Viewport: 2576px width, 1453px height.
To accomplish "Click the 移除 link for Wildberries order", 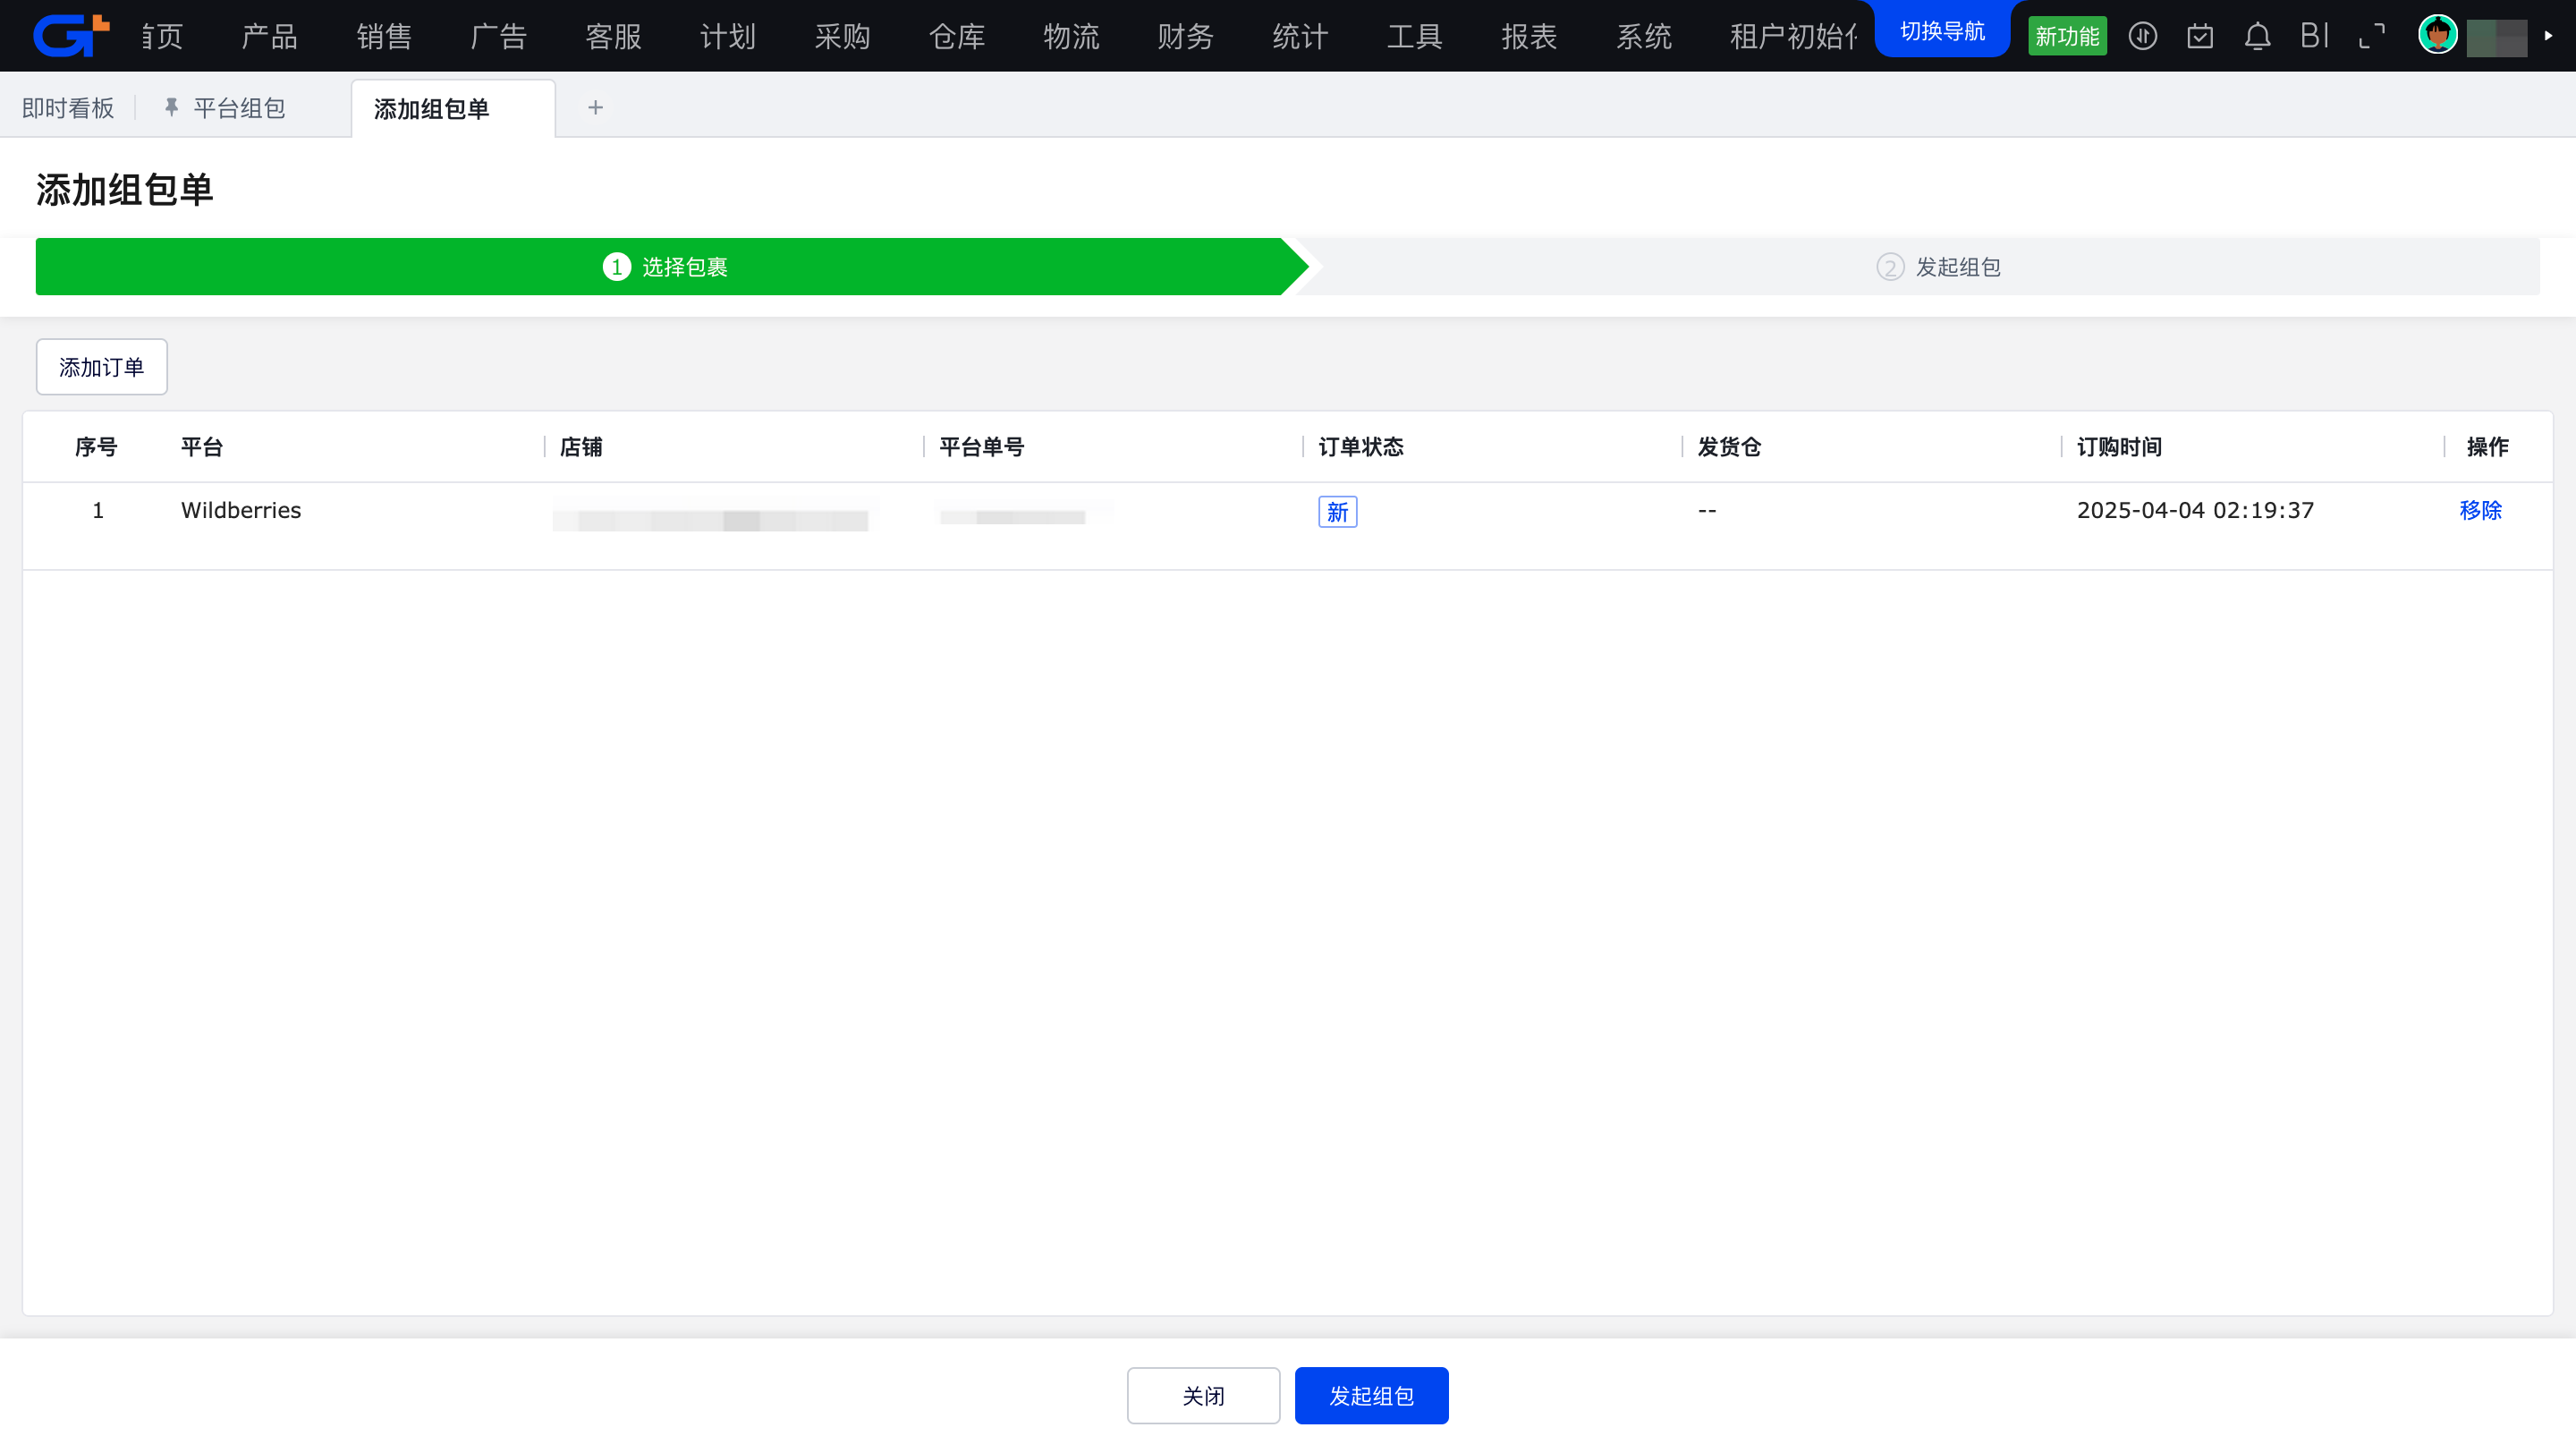I will (x=2480, y=510).
